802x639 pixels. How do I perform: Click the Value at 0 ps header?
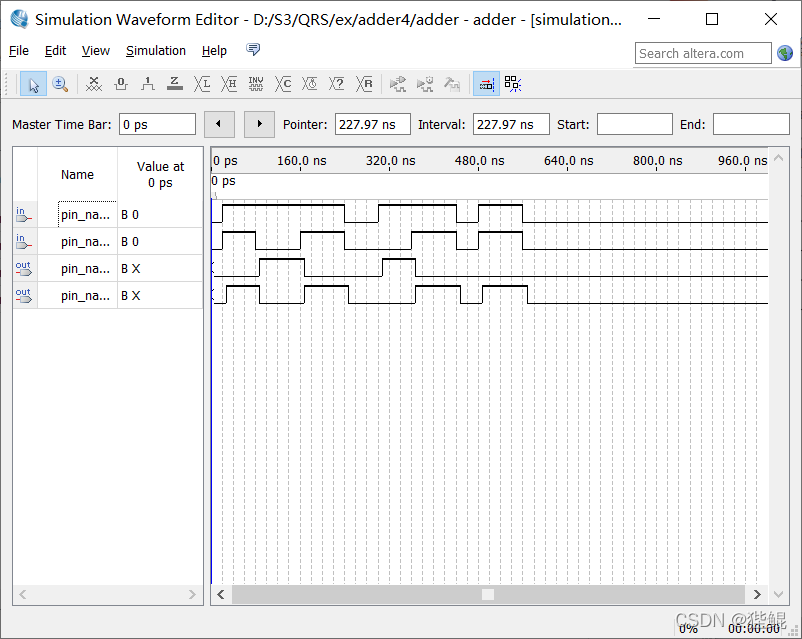pos(160,174)
